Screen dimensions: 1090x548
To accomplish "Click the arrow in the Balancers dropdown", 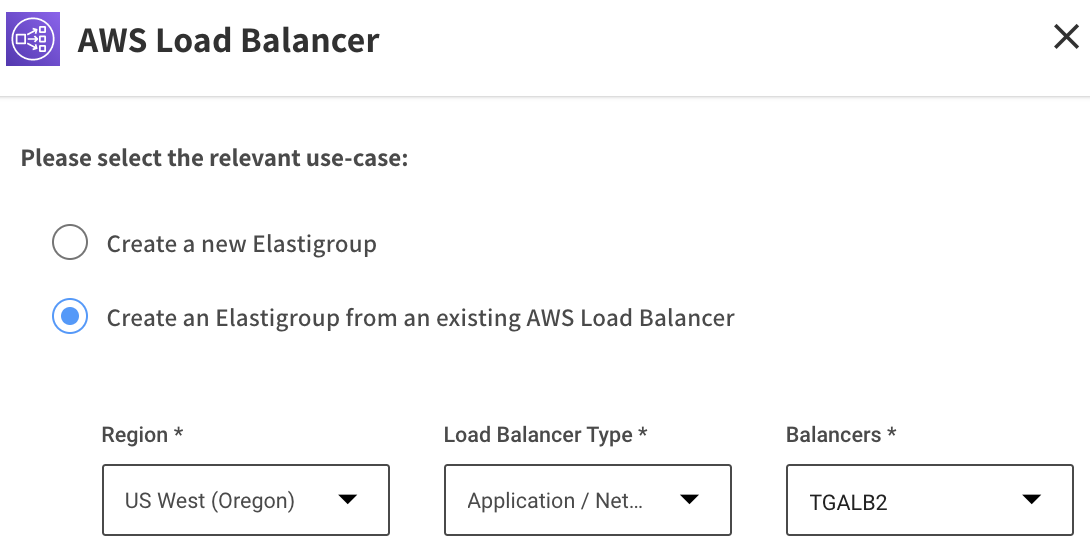I will 1031,499.
